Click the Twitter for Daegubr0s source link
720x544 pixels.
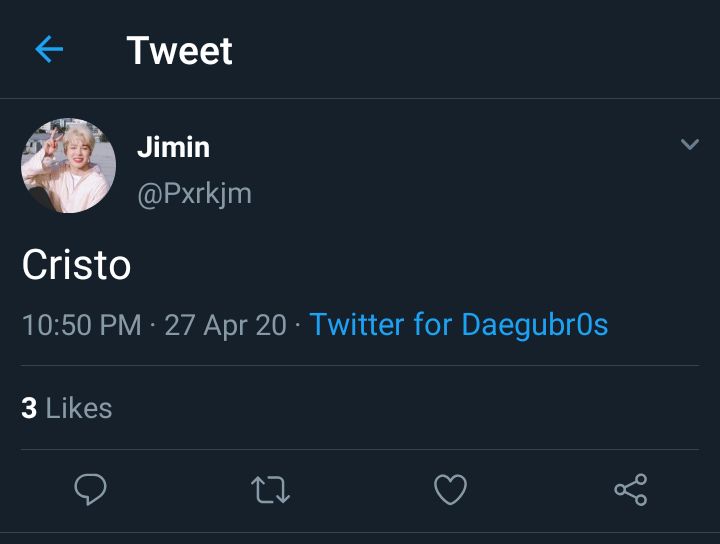pyautogui.click(x=459, y=325)
